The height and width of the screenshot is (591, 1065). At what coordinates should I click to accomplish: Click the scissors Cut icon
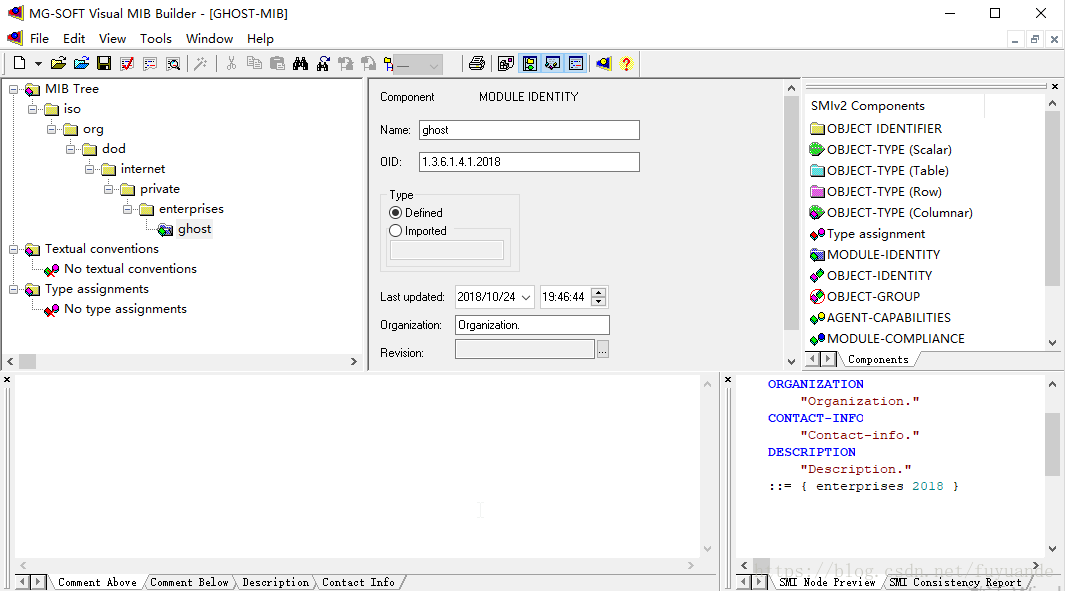(x=231, y=63)
